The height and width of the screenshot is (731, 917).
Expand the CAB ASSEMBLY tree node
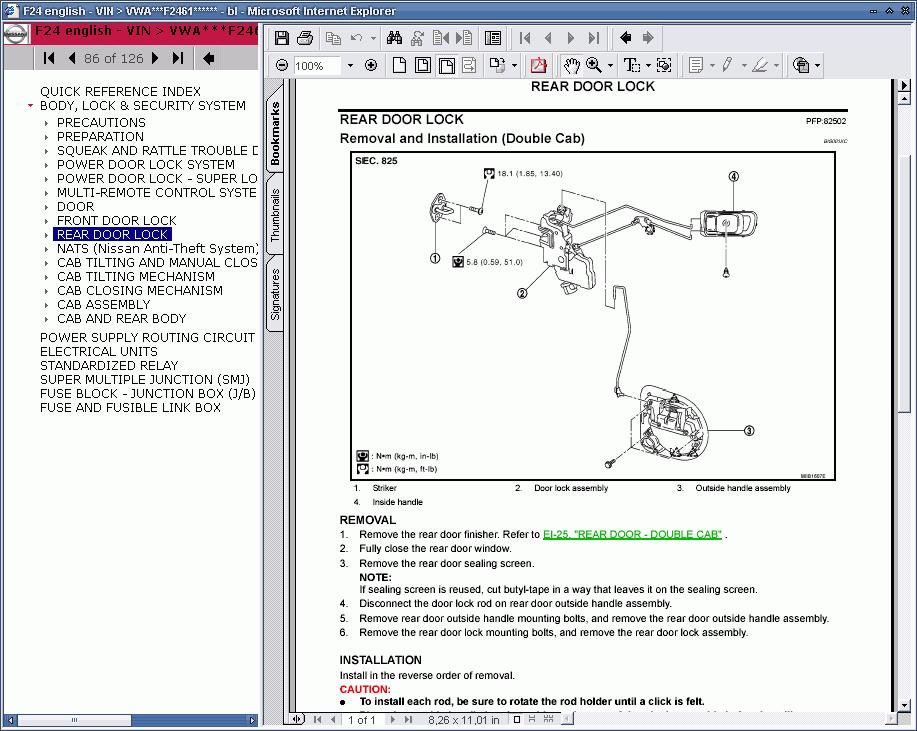click(46, 305)
